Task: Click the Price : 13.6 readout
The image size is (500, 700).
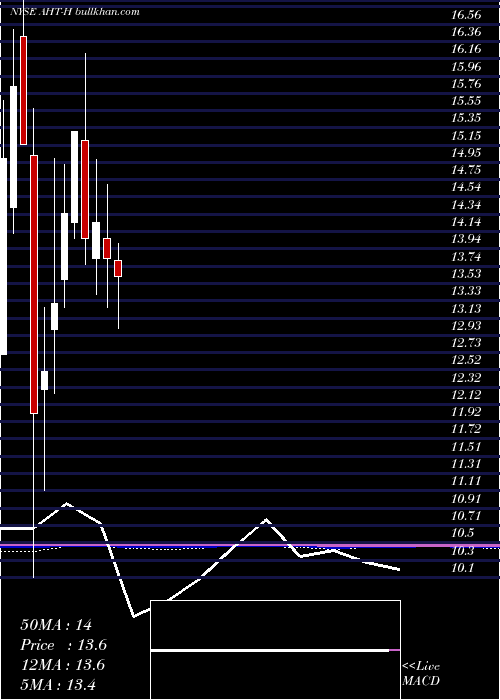Action: click(x=63, y=645)
